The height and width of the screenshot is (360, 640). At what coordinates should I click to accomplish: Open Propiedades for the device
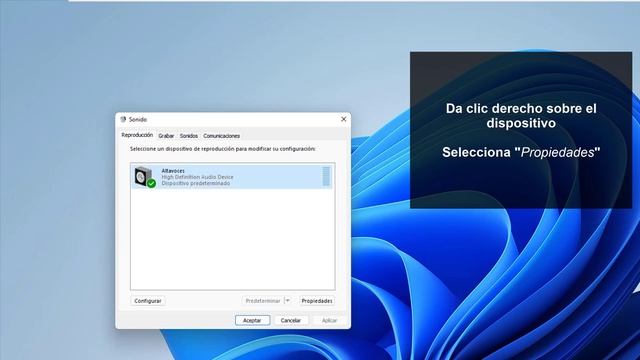click(x=317, y=301)
